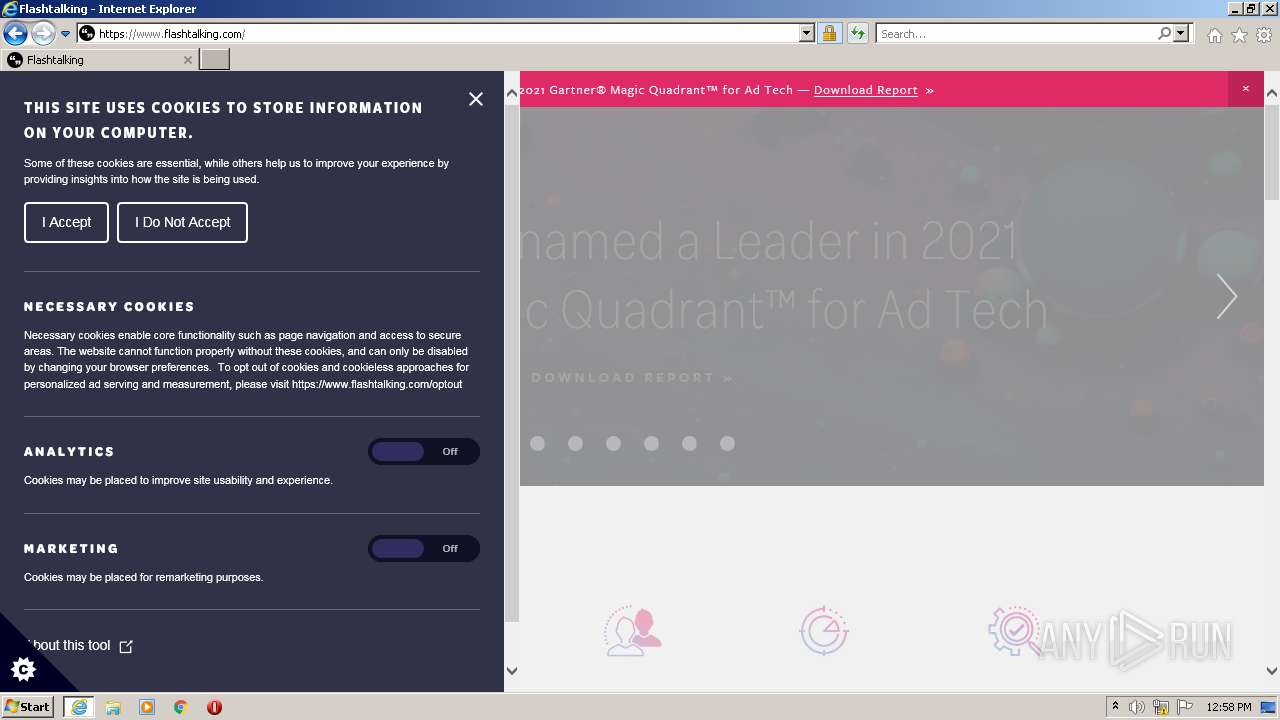Click the page scrollbar down arrow
This screenshot has height=720, width=1280.
point(1272,671)
